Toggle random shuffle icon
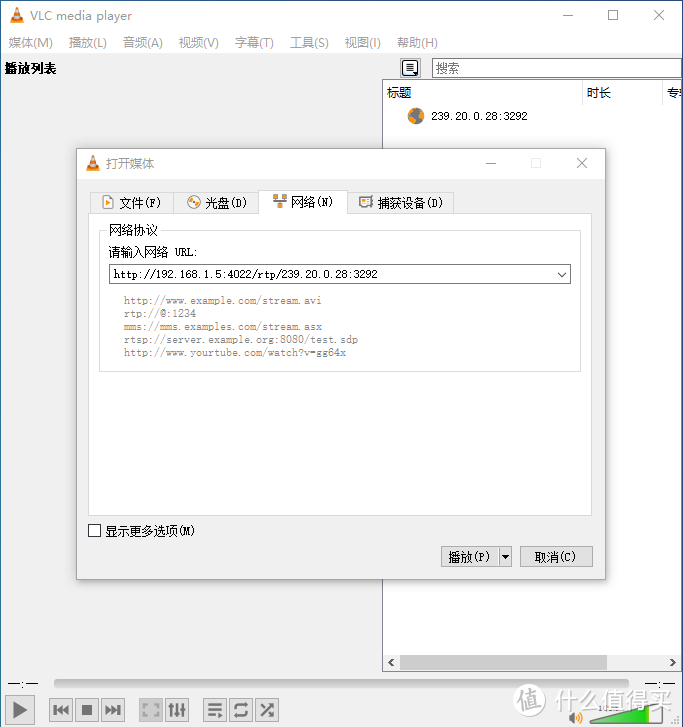This screenshot has width=683, height=727. coord(267,710)
